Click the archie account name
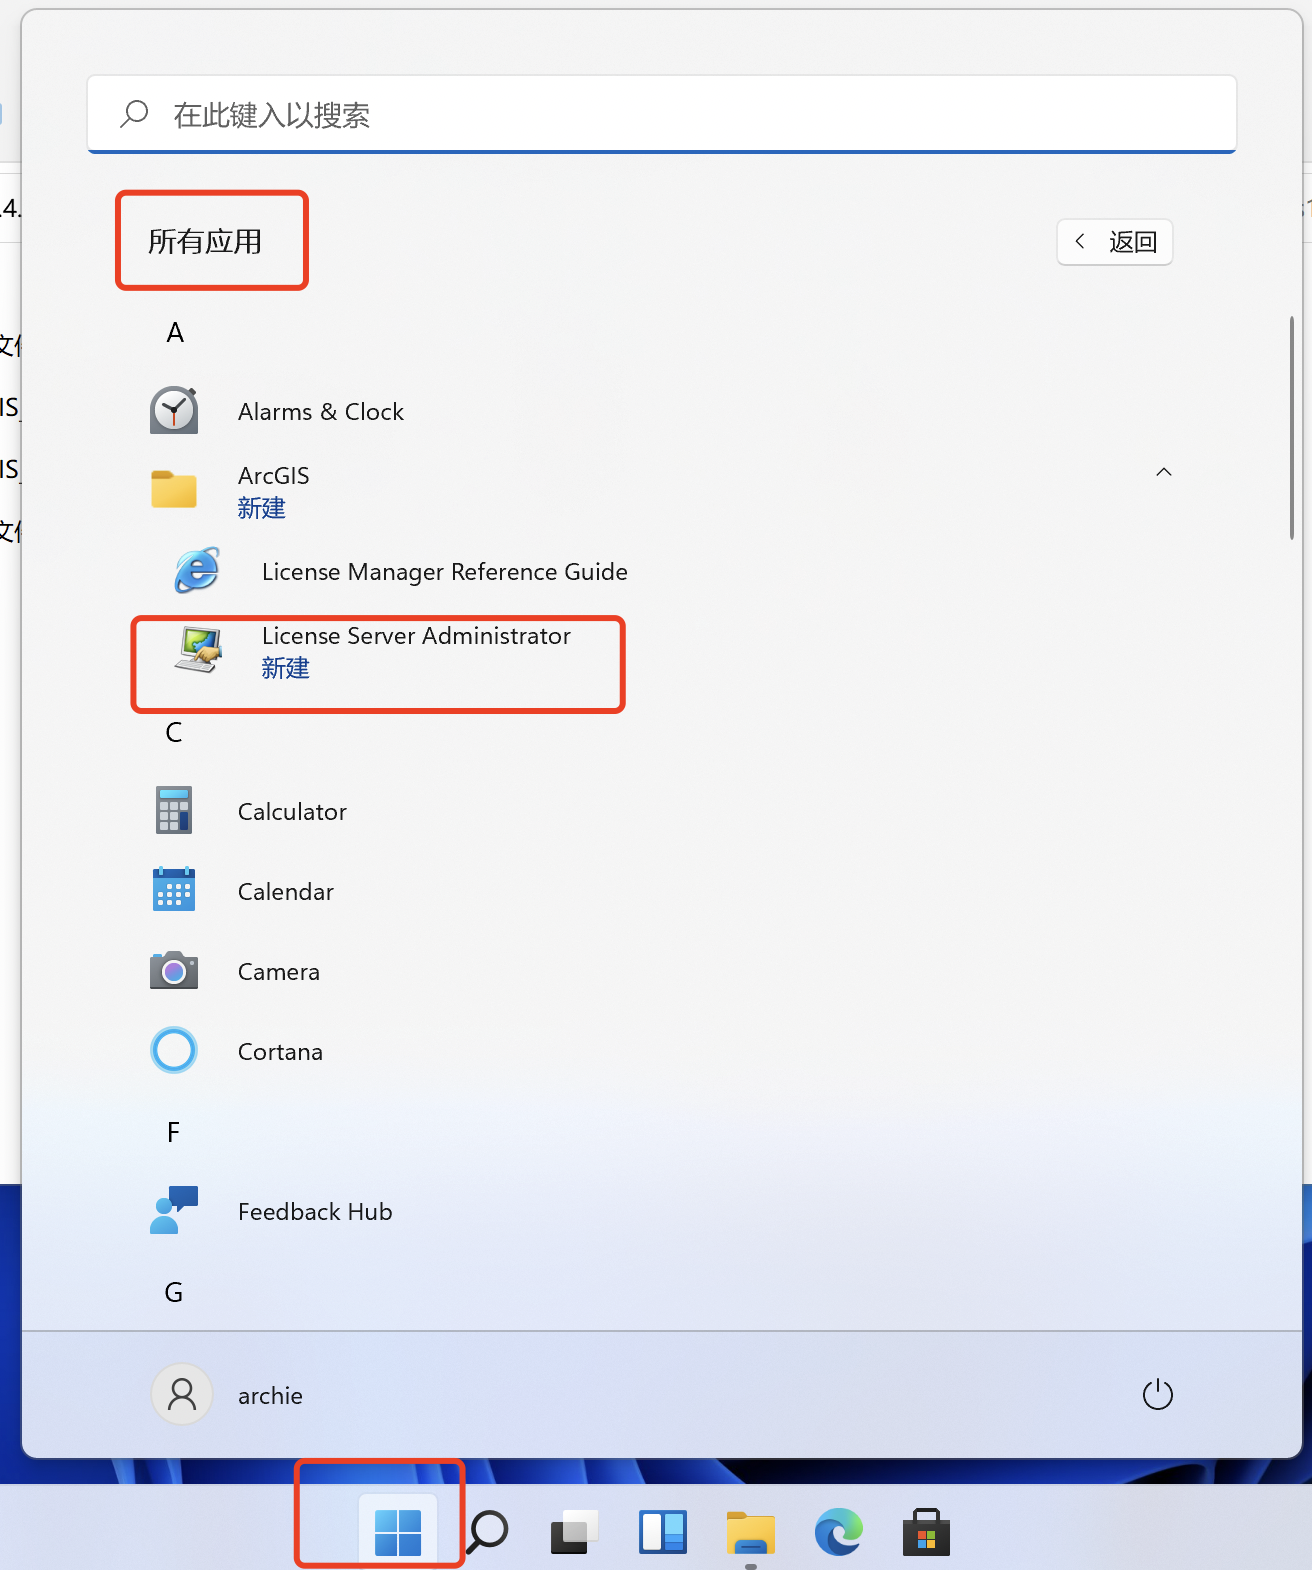 pos(270,1395)
